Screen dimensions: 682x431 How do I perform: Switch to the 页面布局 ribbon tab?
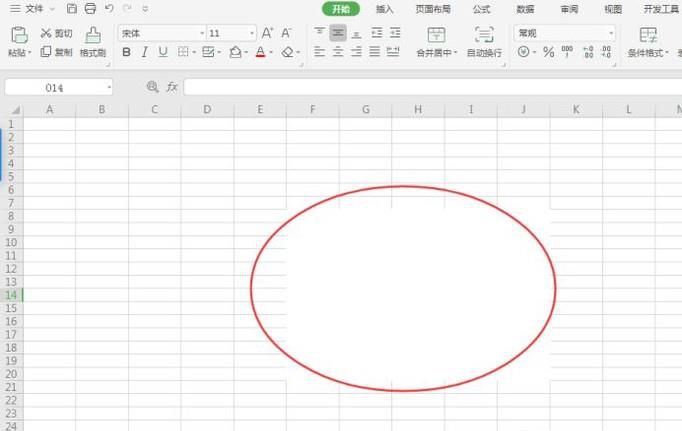[x=433, y=9]
